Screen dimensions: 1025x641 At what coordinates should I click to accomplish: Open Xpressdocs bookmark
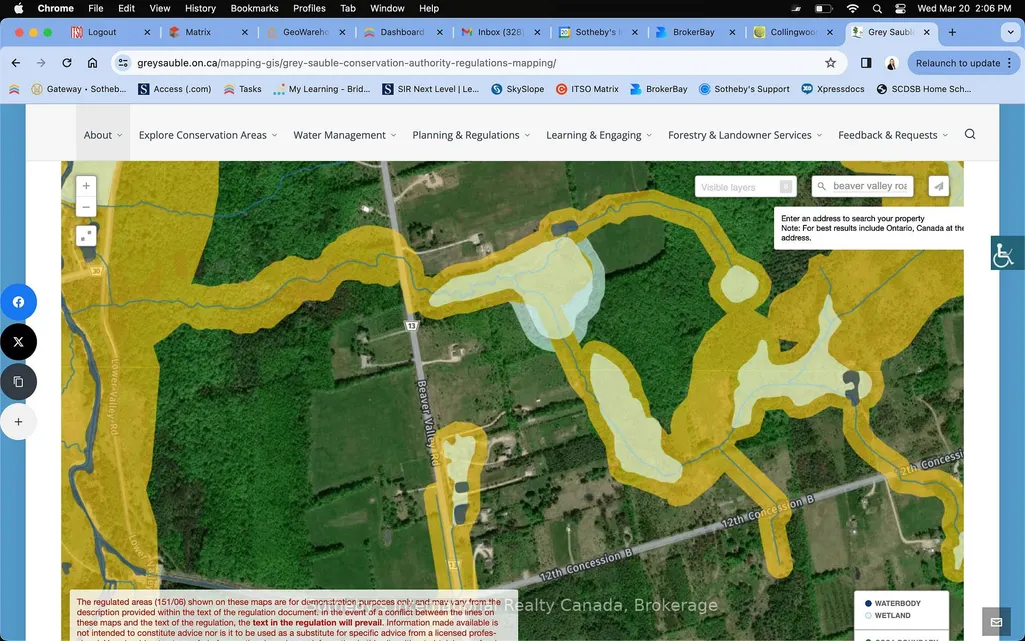click(833, 89)
